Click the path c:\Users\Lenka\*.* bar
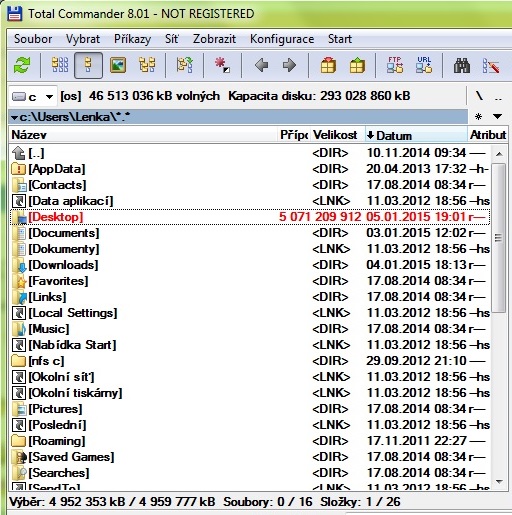The height and width of the screenshot is (515, 512). click(238, 117)
